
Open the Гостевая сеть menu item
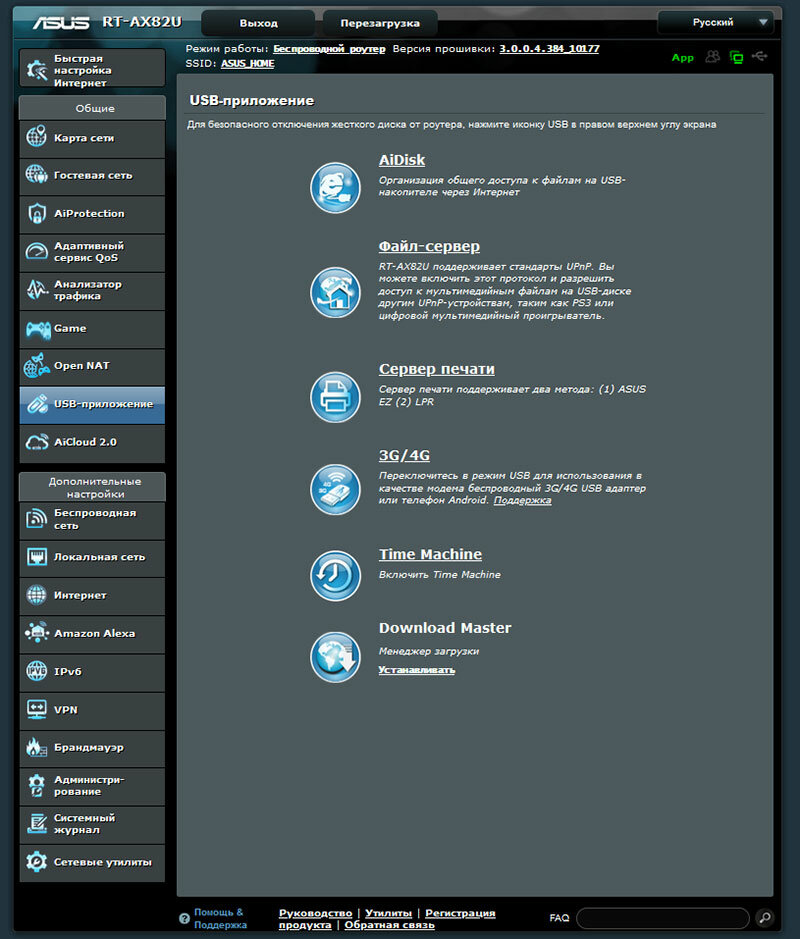coord(92,175)
